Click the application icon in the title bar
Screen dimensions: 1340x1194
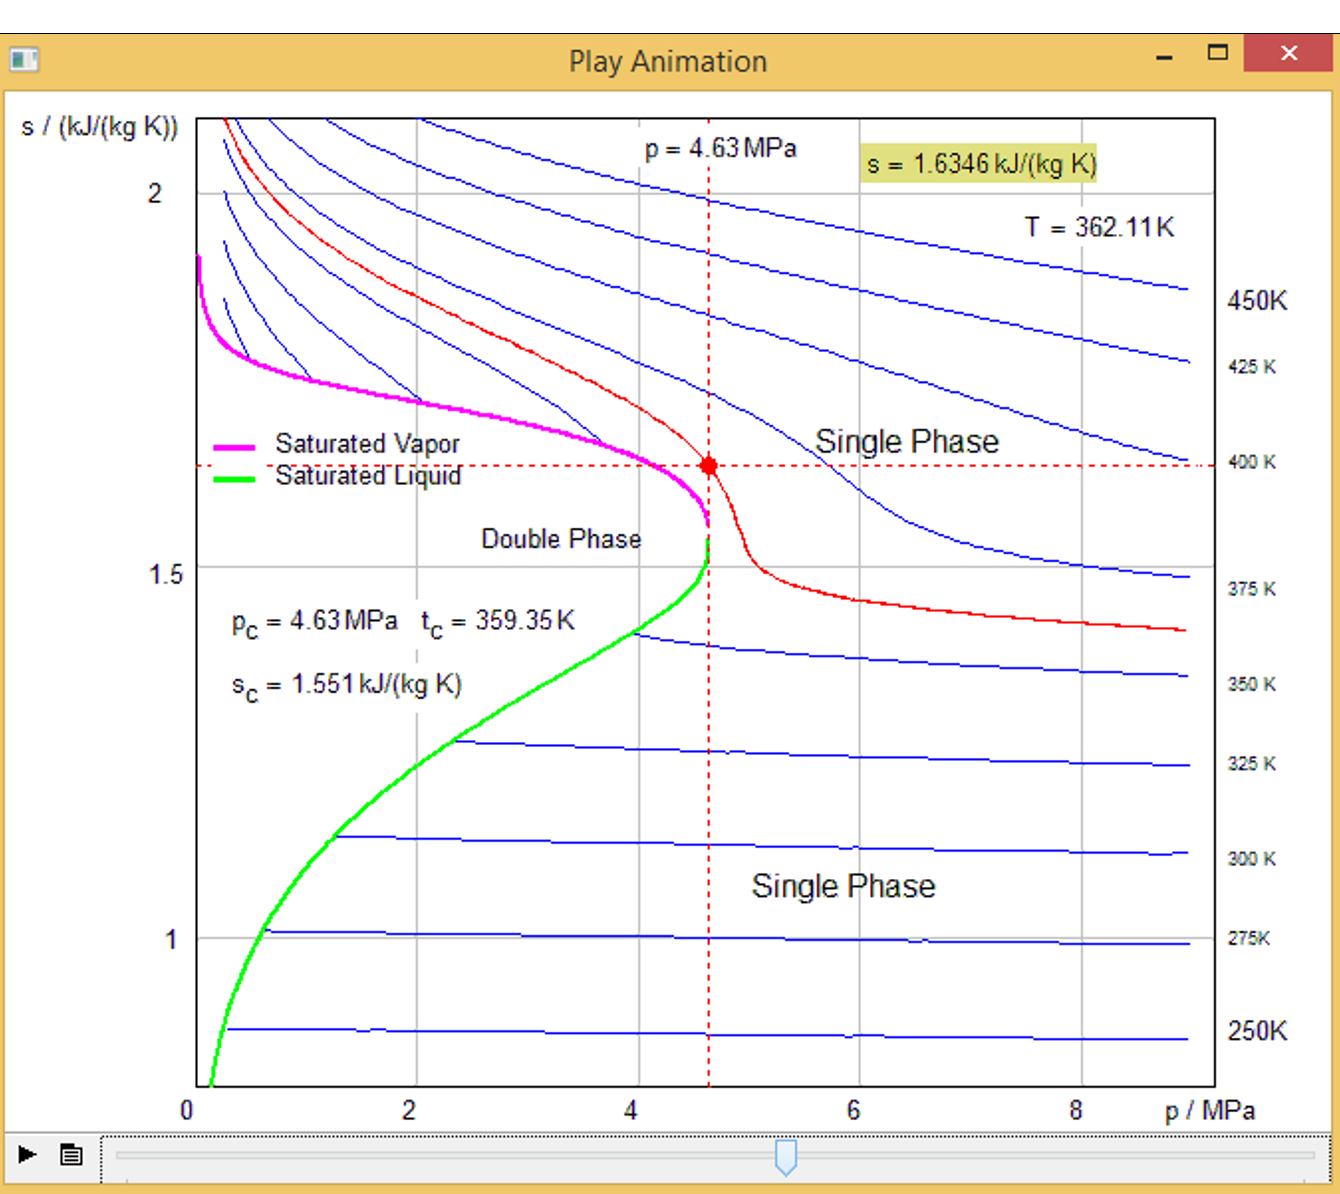25,60
